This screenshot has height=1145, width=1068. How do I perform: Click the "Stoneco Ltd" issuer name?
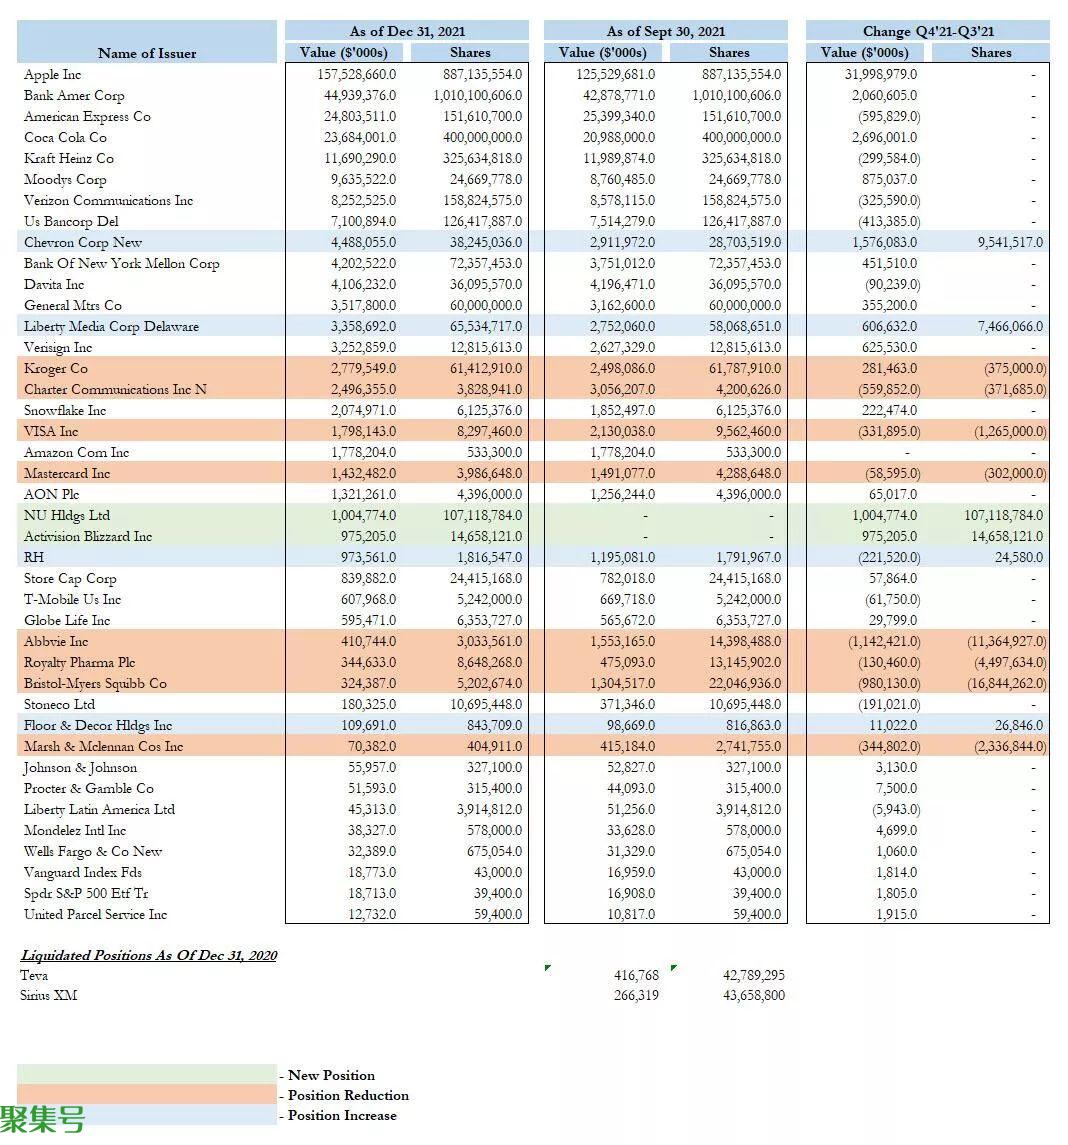[x=59, y=705]
